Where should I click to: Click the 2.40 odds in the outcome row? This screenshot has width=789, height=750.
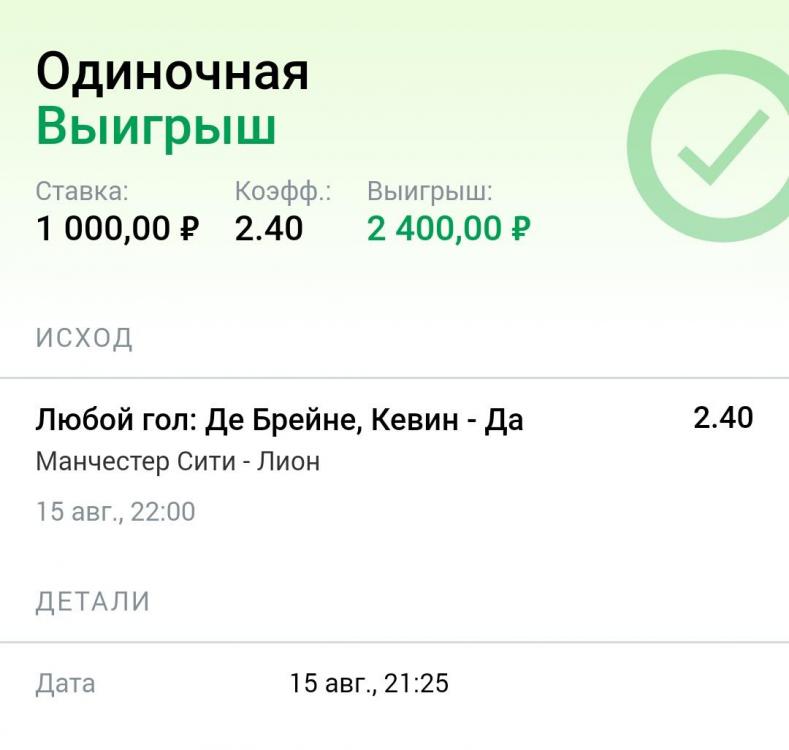723,418
